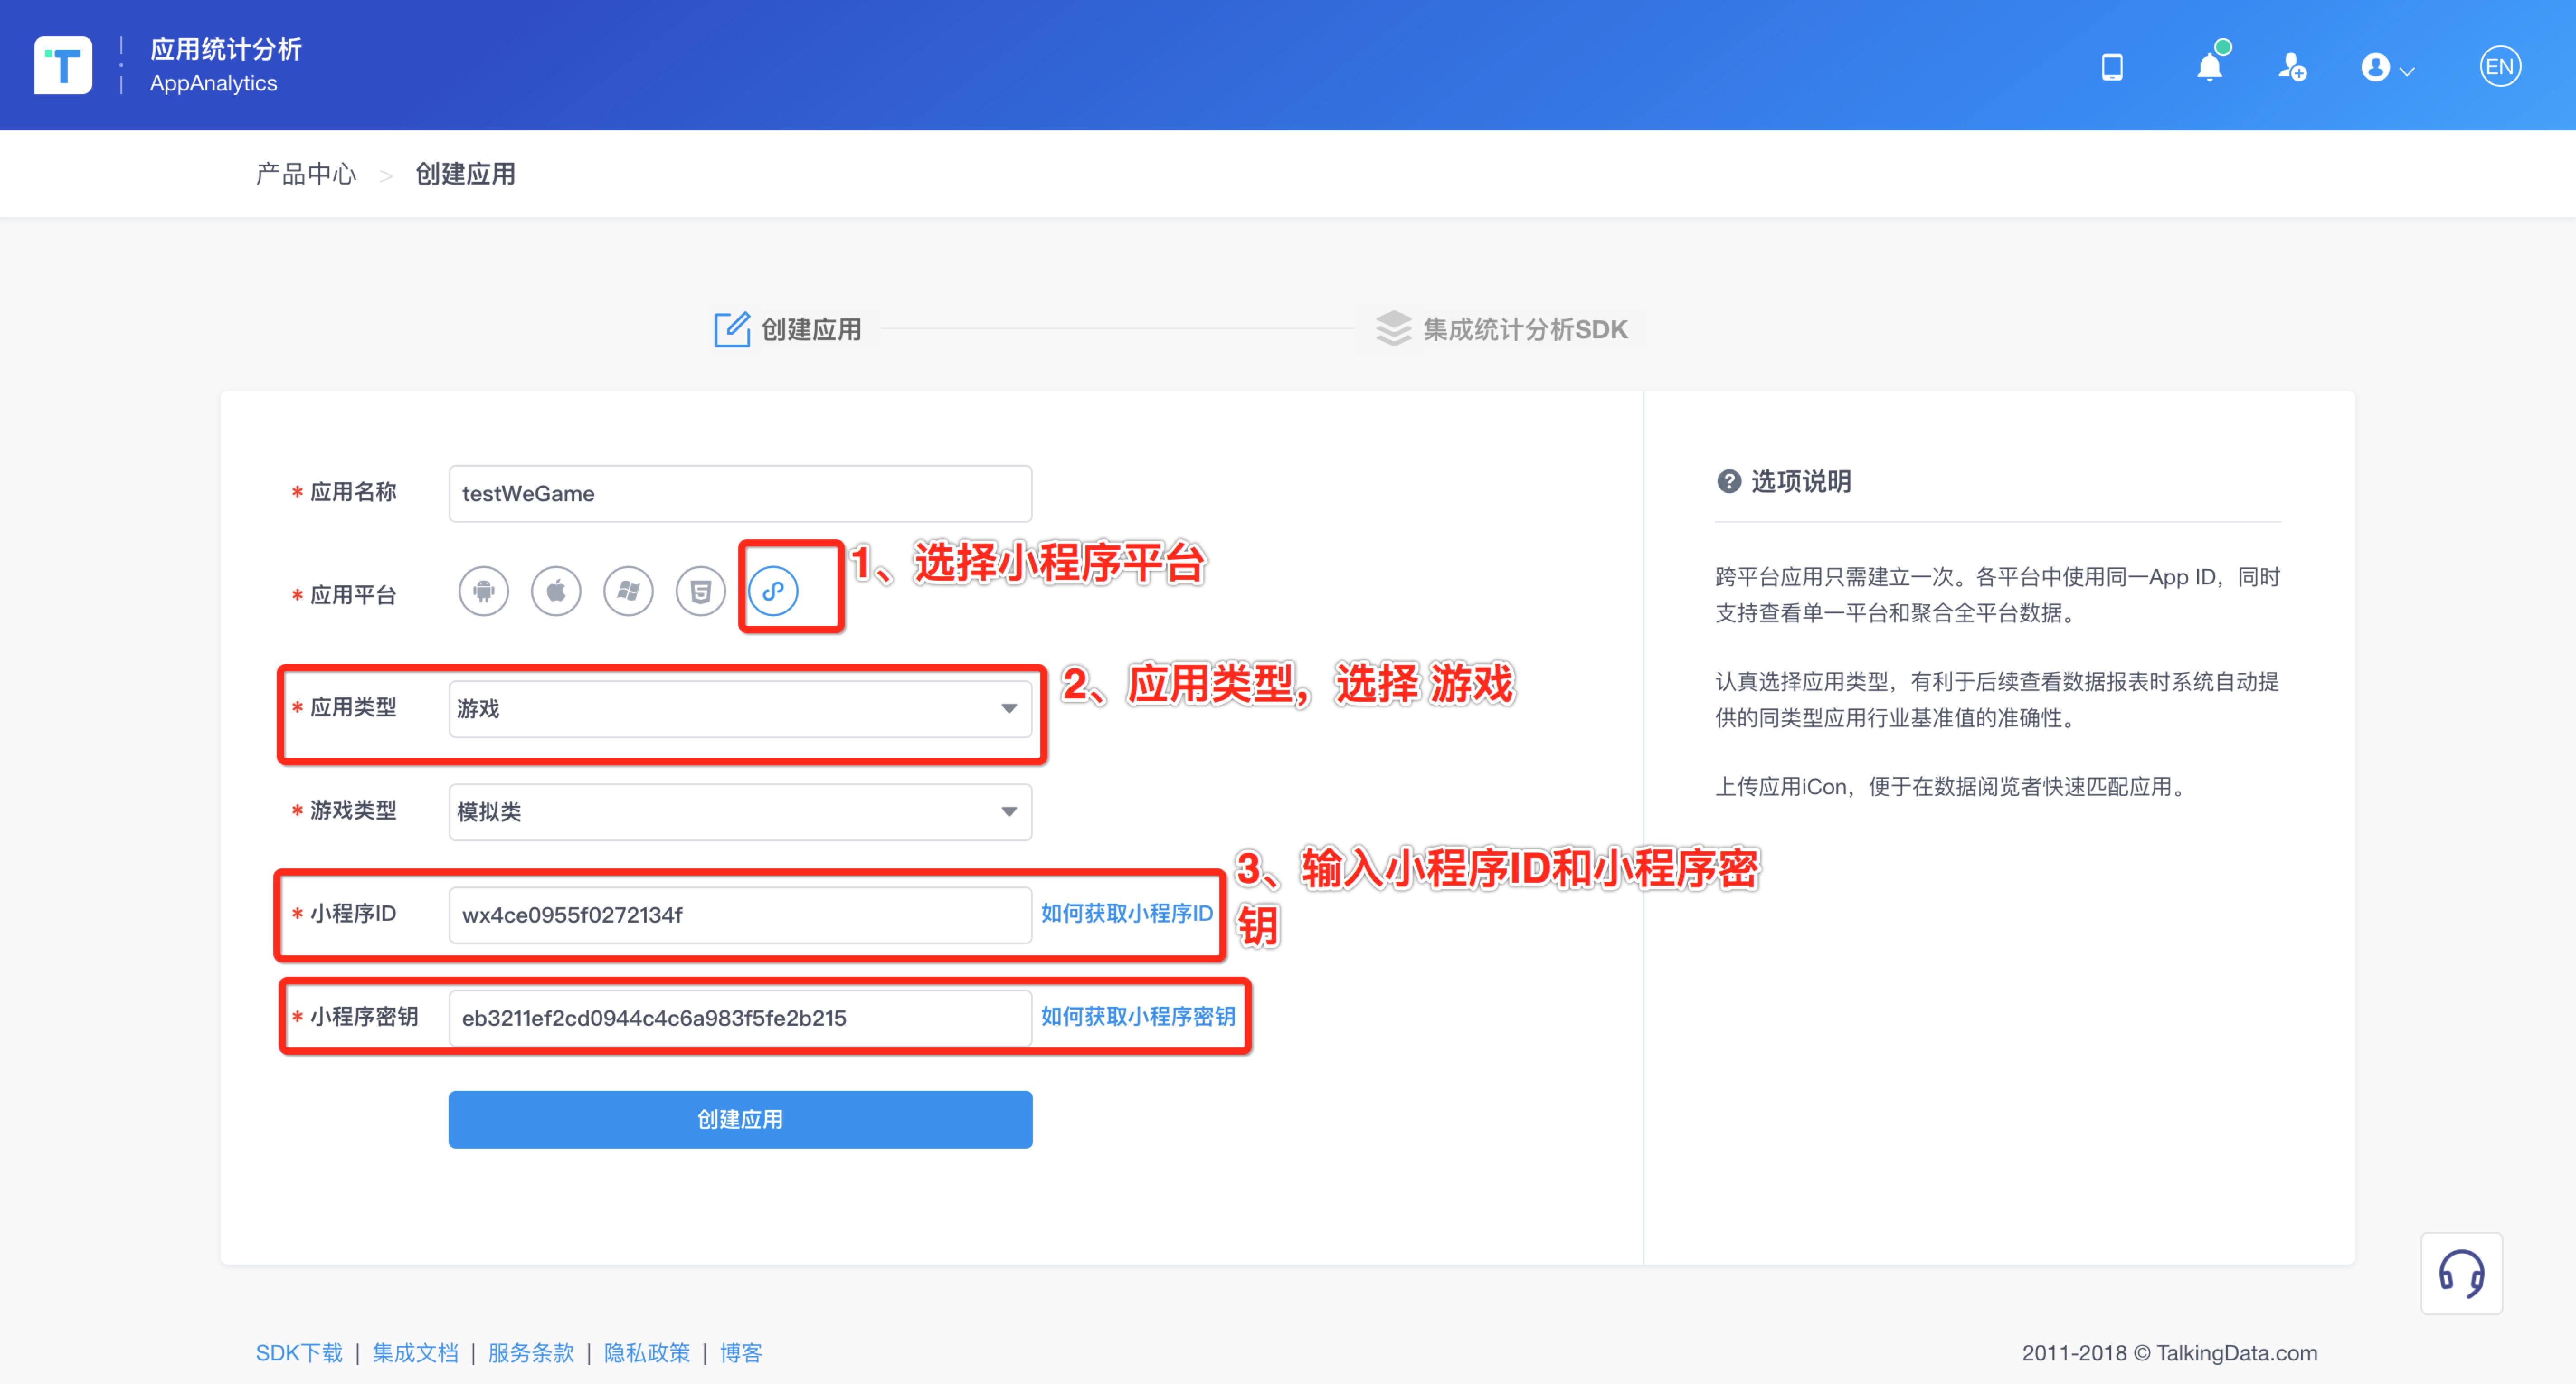This screenshot has height=1384, width=2576.
Task: Open the 博客 footer link
Action: click(x=741, y=1353)
